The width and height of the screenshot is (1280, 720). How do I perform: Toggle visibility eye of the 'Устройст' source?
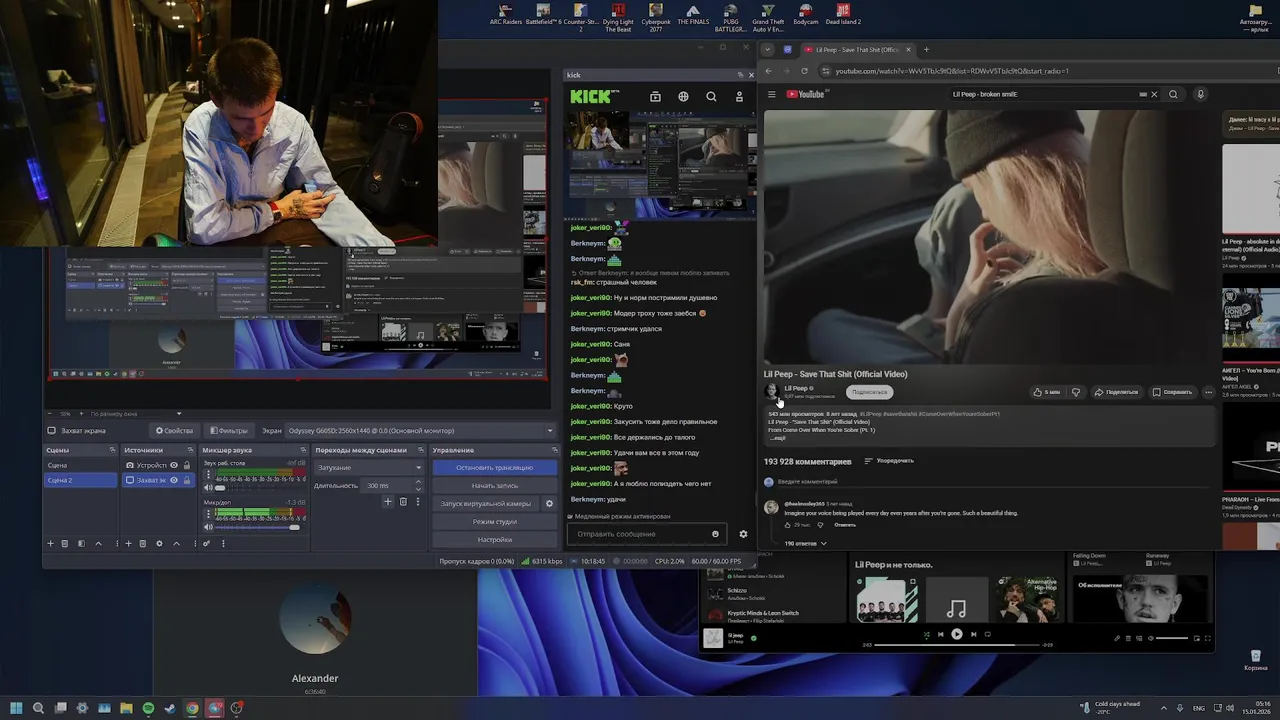pyautogui.click(x=174, y=465)
